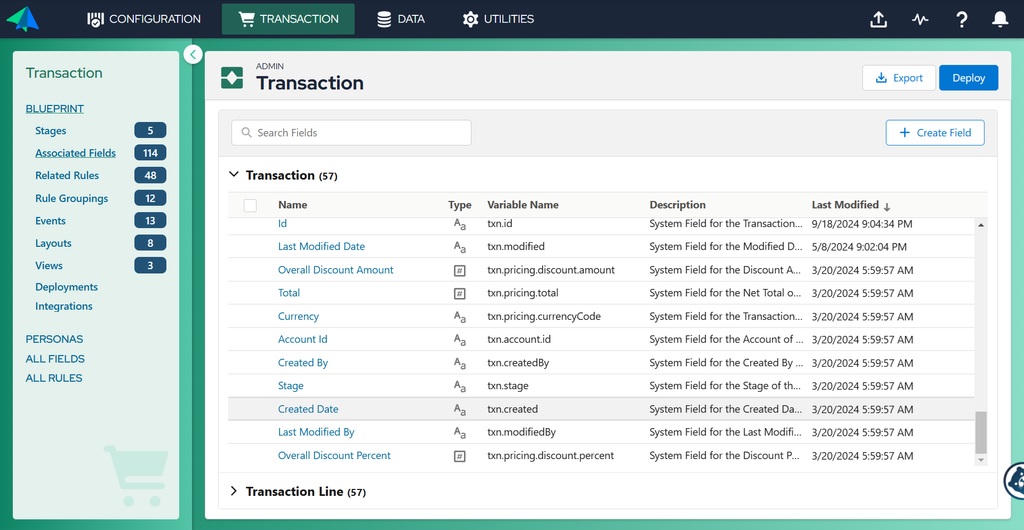Click the scrollbar down arrow in table

pyautogui.click(x=981, y=460)
